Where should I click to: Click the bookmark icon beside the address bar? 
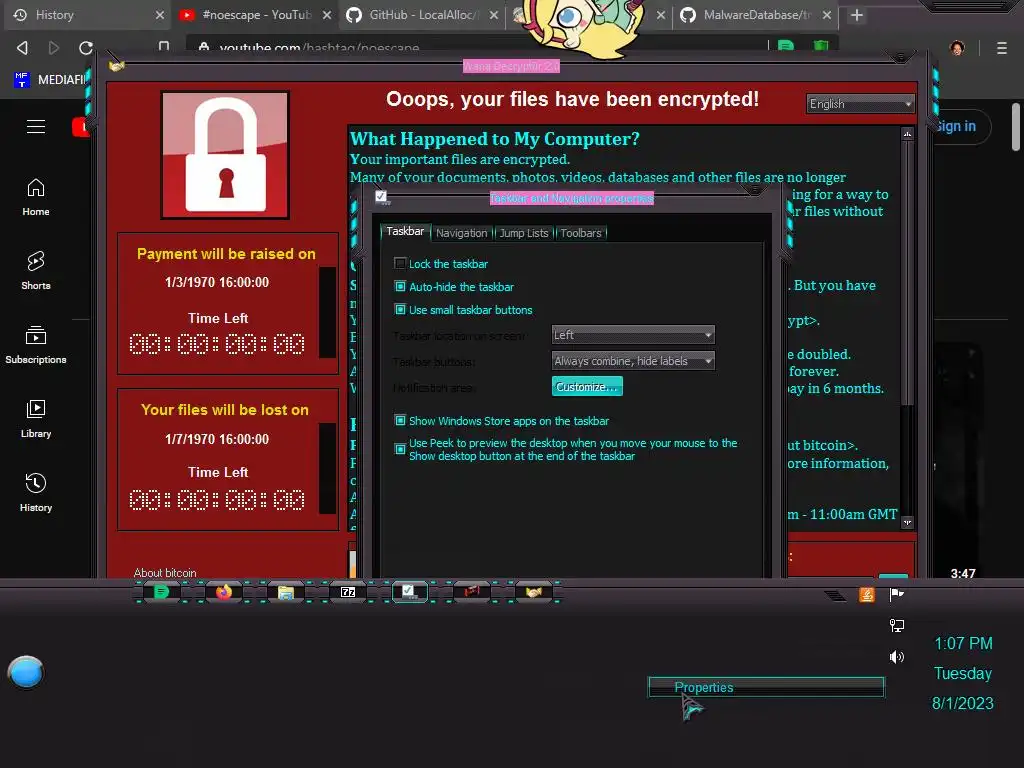(164, 46)
